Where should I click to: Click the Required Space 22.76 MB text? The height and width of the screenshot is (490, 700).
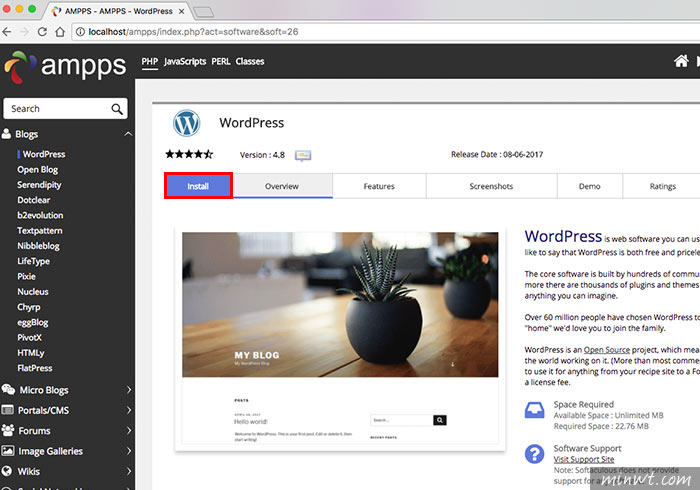601,426
